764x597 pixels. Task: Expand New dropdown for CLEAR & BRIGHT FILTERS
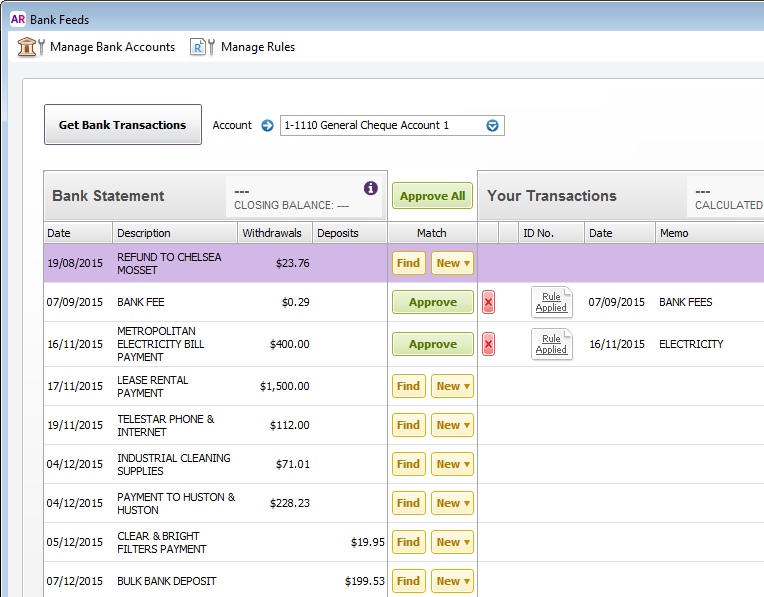(453, 542)
